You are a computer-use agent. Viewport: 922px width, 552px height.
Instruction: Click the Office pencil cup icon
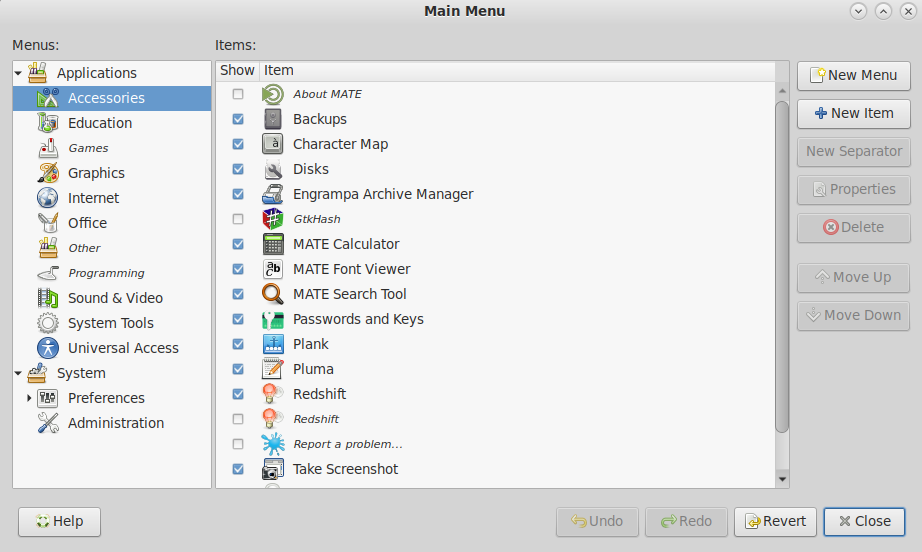coord(48,223)
